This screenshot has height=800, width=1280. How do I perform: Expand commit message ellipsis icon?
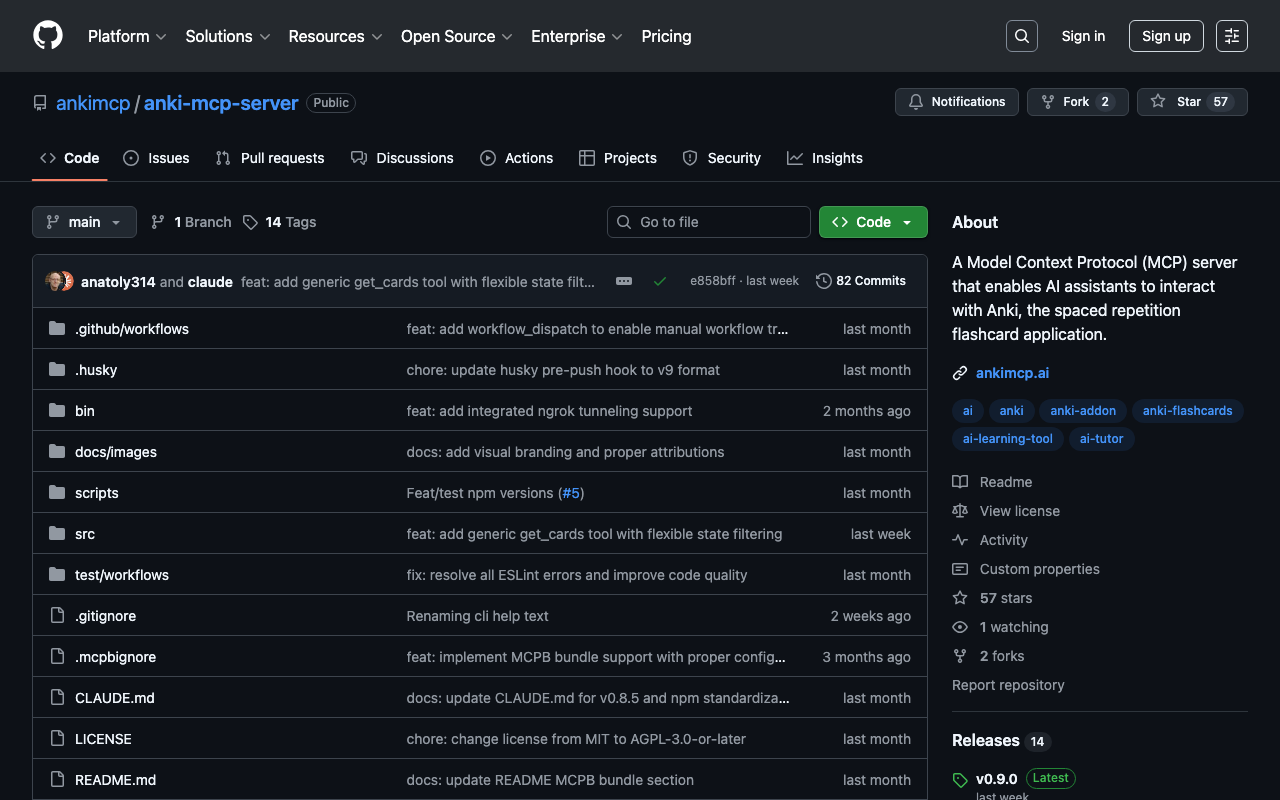(624, 281)
